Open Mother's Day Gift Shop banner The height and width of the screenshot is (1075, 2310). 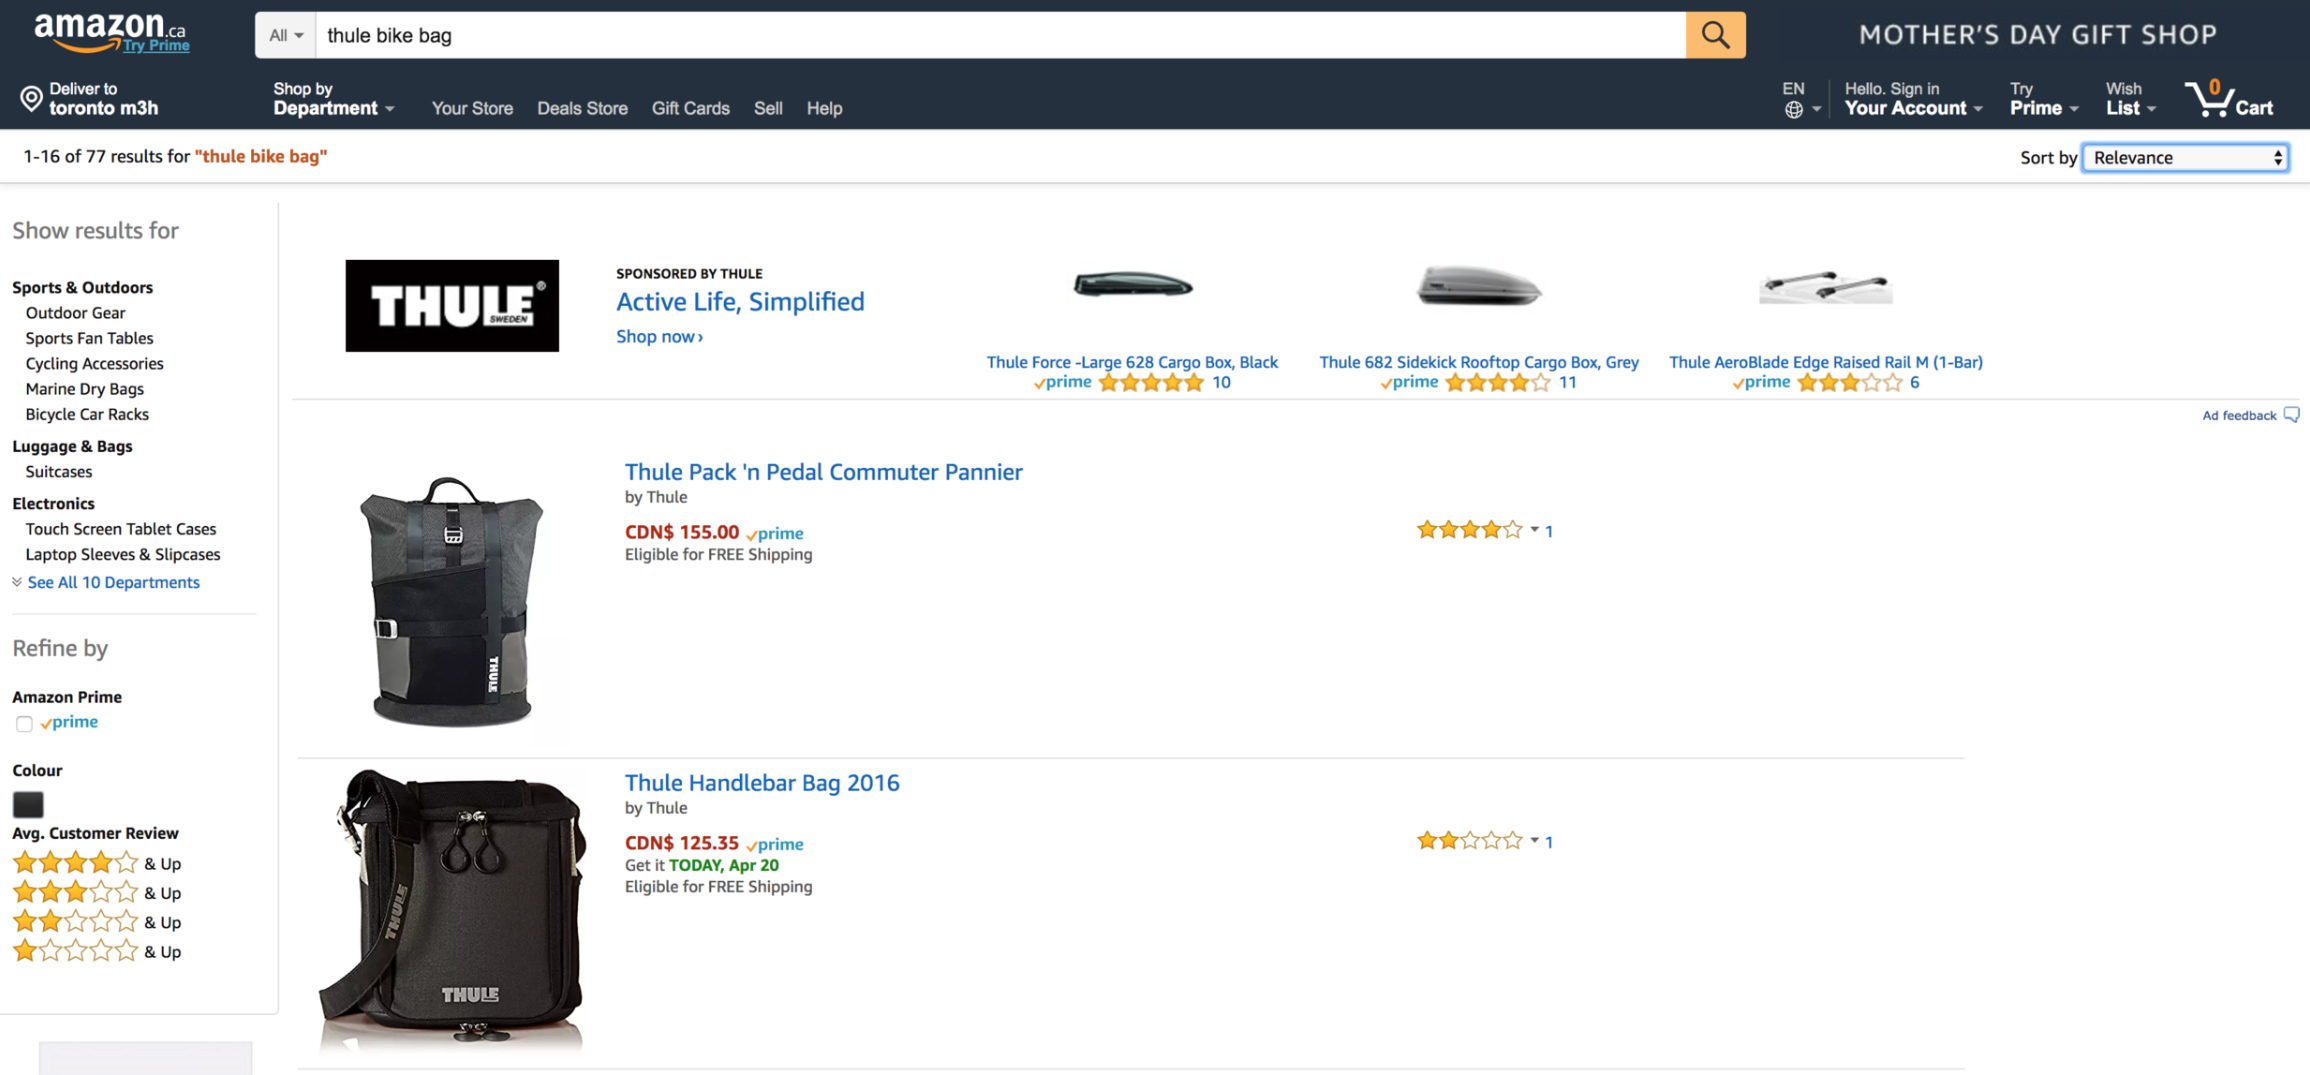[2037, 35]
